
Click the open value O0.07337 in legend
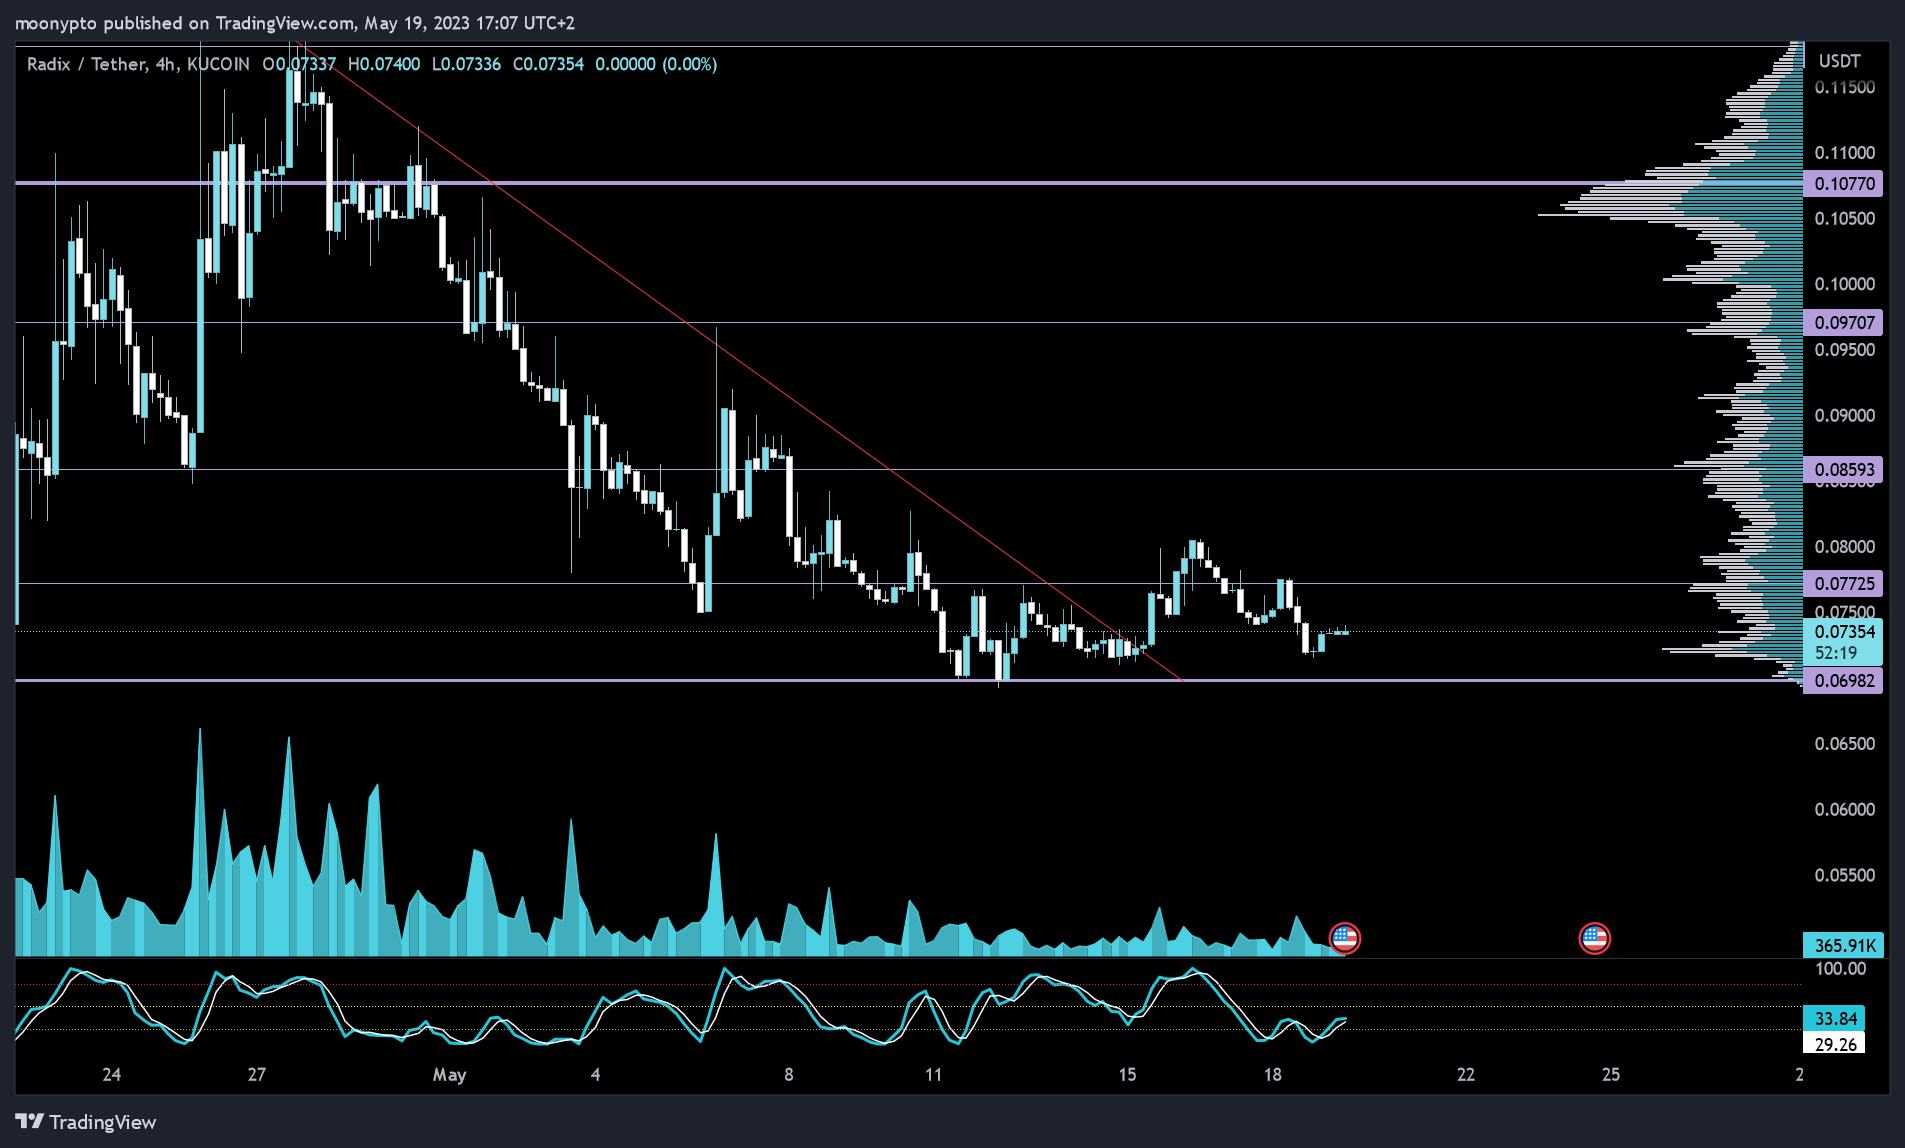coord(299,64)
